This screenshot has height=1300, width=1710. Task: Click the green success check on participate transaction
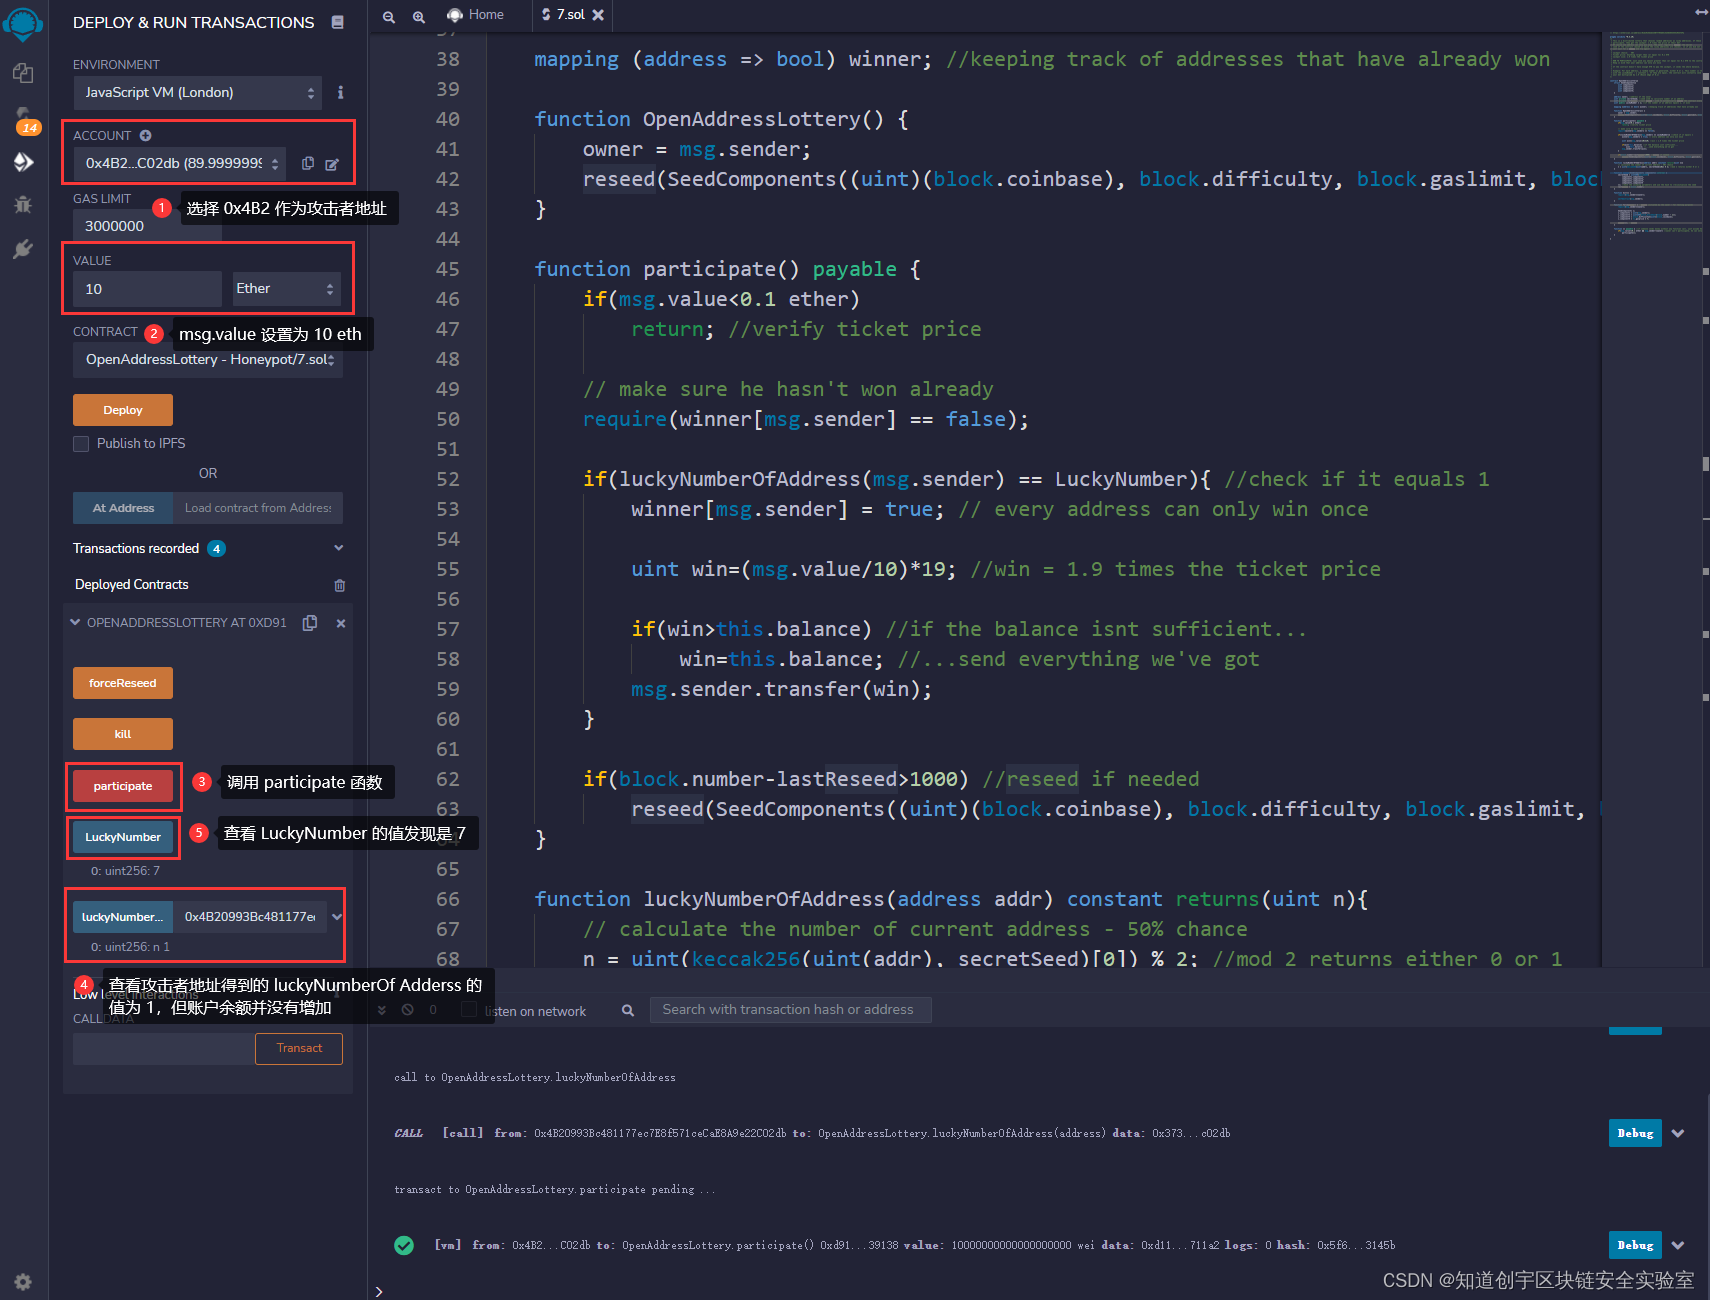tap(404, 1245)
